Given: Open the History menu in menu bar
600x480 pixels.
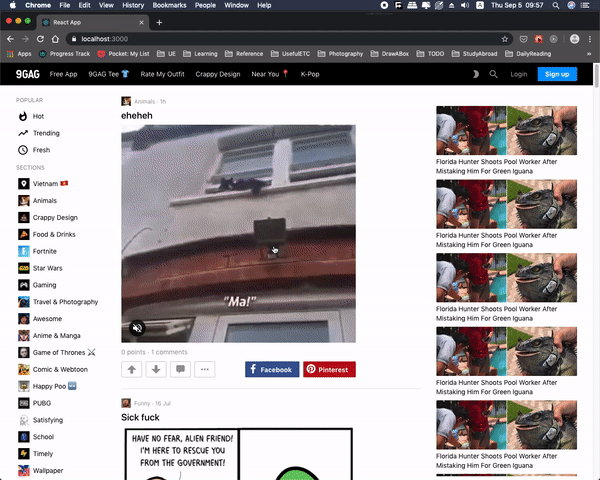Looking at the screenshot, I should click(133, 5).
